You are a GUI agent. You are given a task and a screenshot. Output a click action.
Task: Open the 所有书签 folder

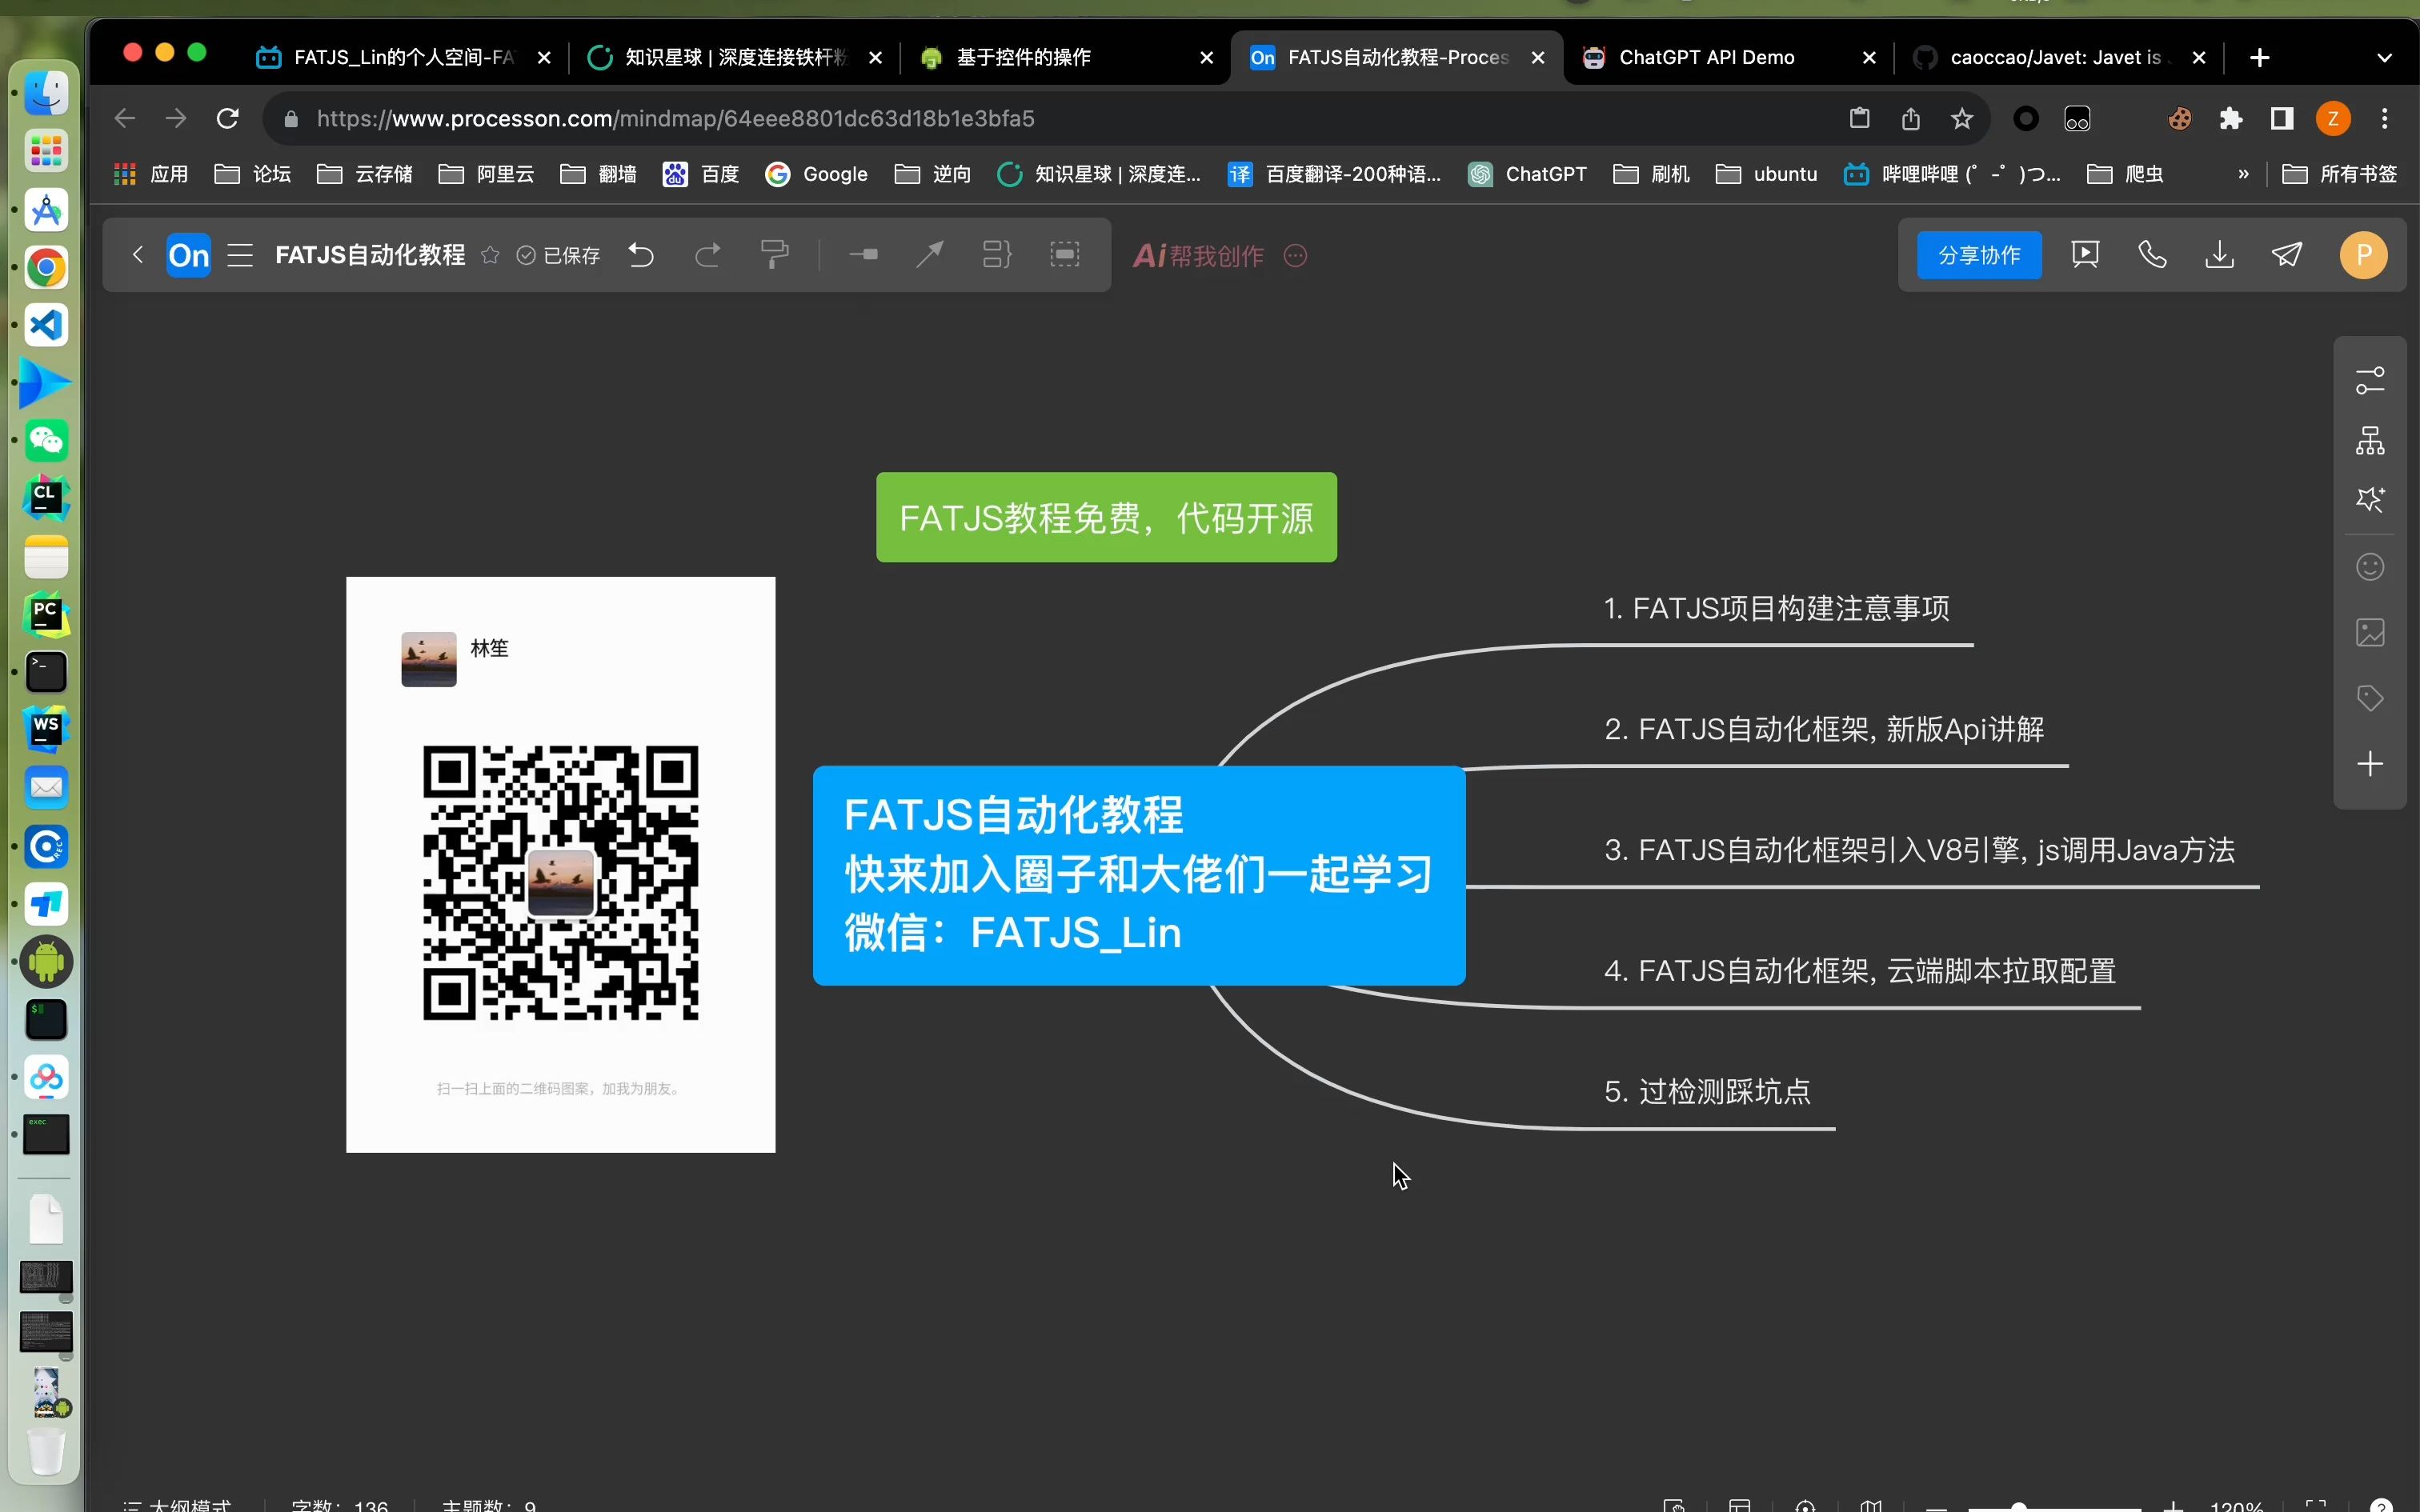(2340, 174)
